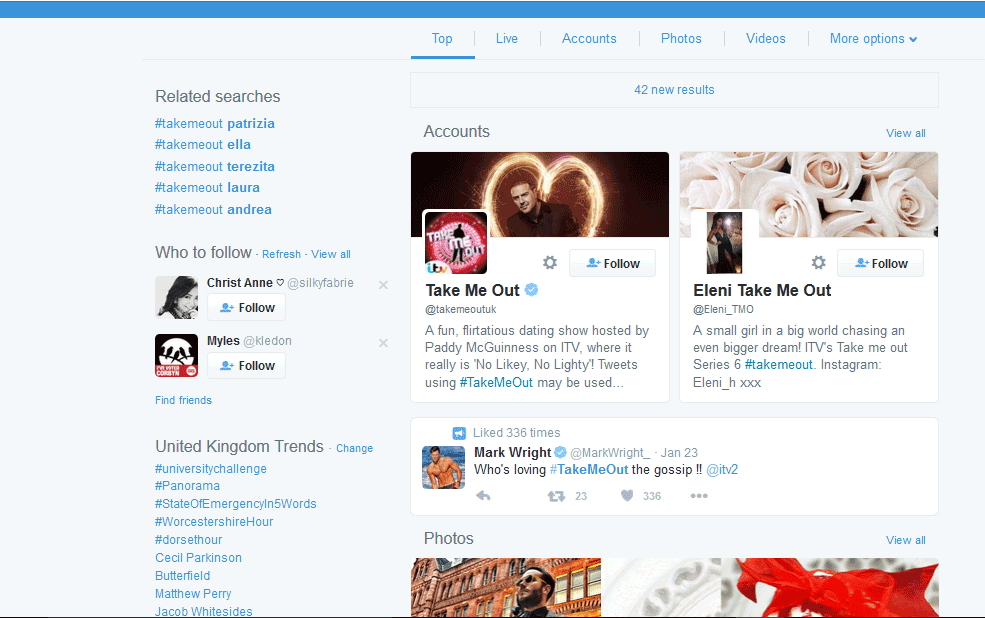Search #takemeout andrea
Image resolution: width=985 pixels, height=618 pixels.
click(214, 209)
